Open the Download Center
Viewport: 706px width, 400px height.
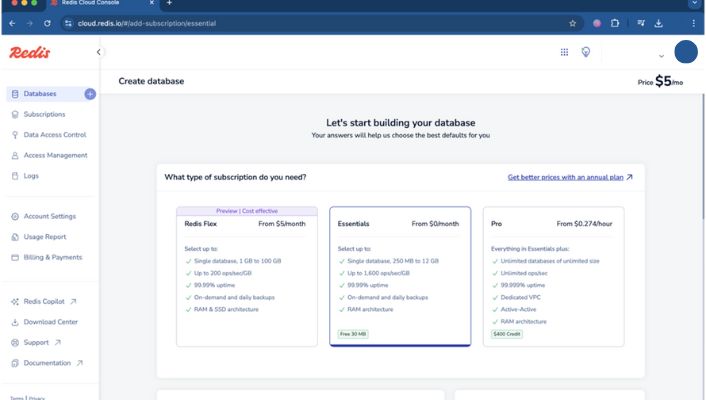tap(50, 322)
